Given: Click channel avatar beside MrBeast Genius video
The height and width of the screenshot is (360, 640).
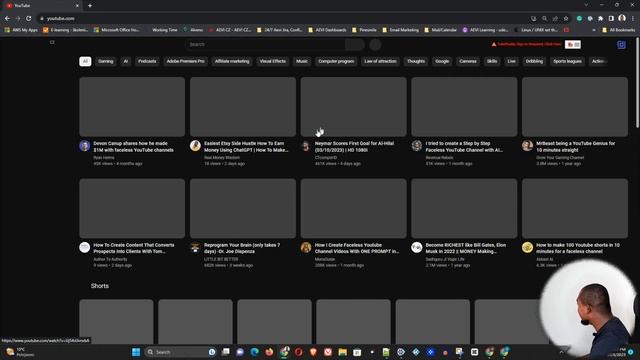Looking at the screenshot, I should (527, 146).
